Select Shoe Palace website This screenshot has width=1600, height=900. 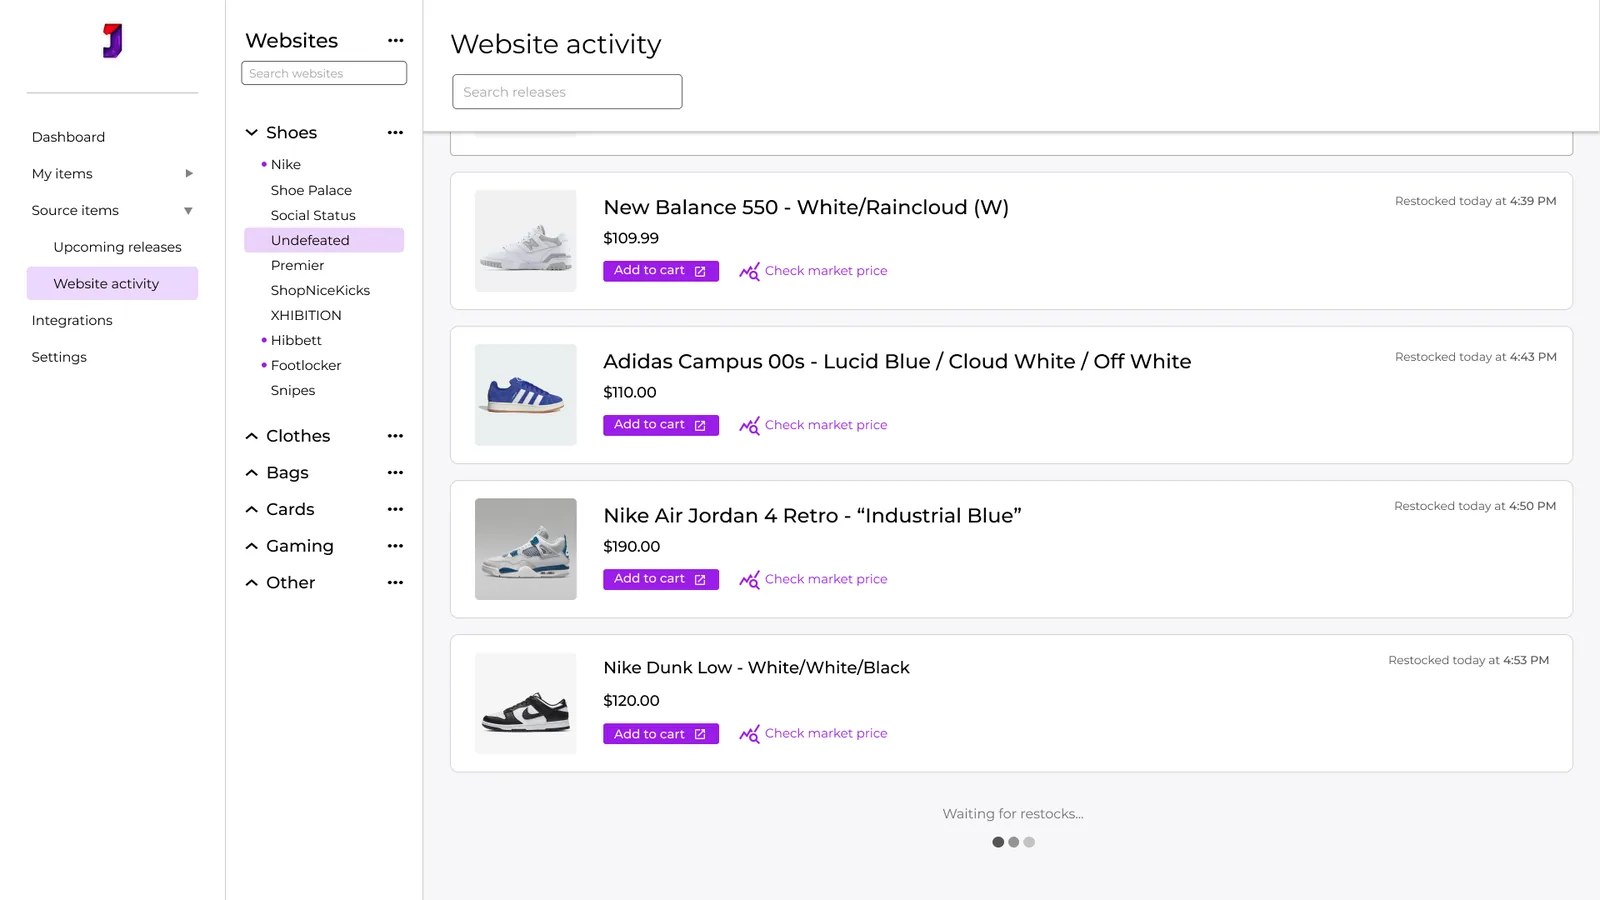(x=311, y=190)
